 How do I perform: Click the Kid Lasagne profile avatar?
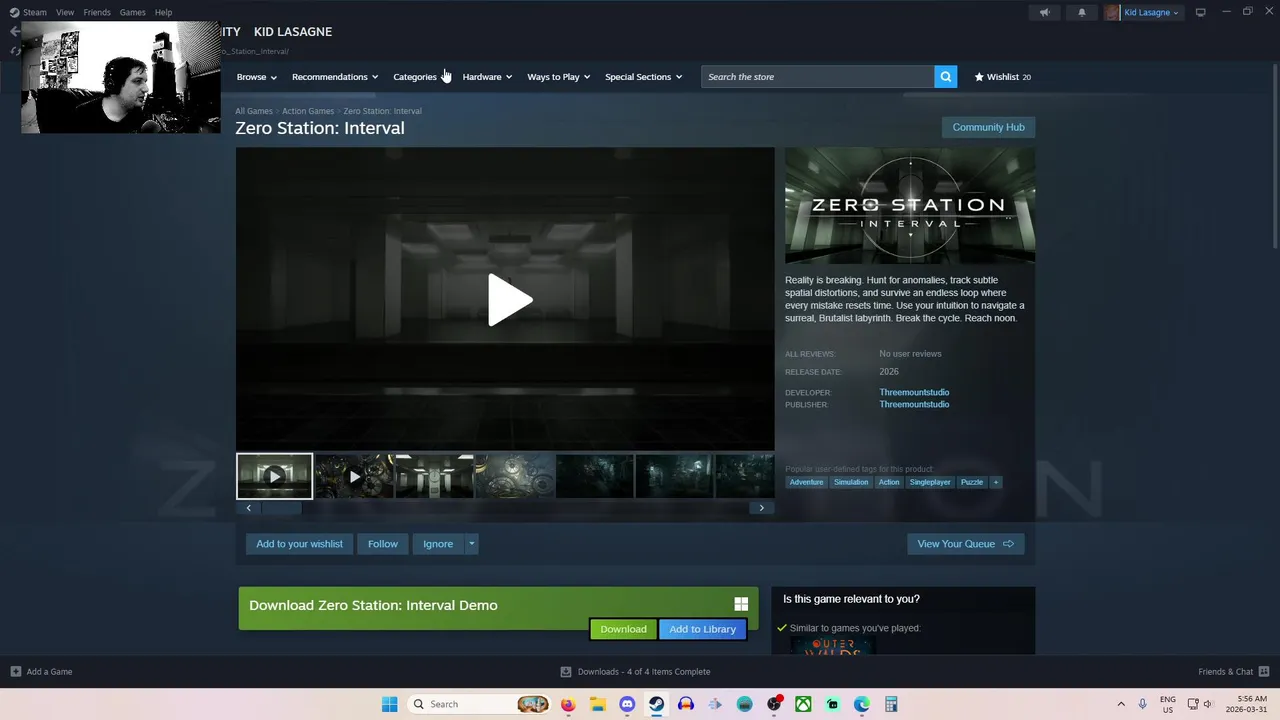pos(1112,13)
